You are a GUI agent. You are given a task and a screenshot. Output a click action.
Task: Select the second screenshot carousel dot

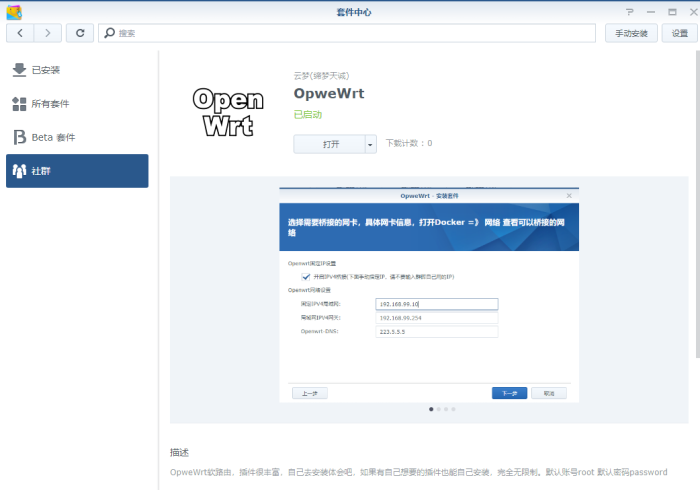(438, 409)
